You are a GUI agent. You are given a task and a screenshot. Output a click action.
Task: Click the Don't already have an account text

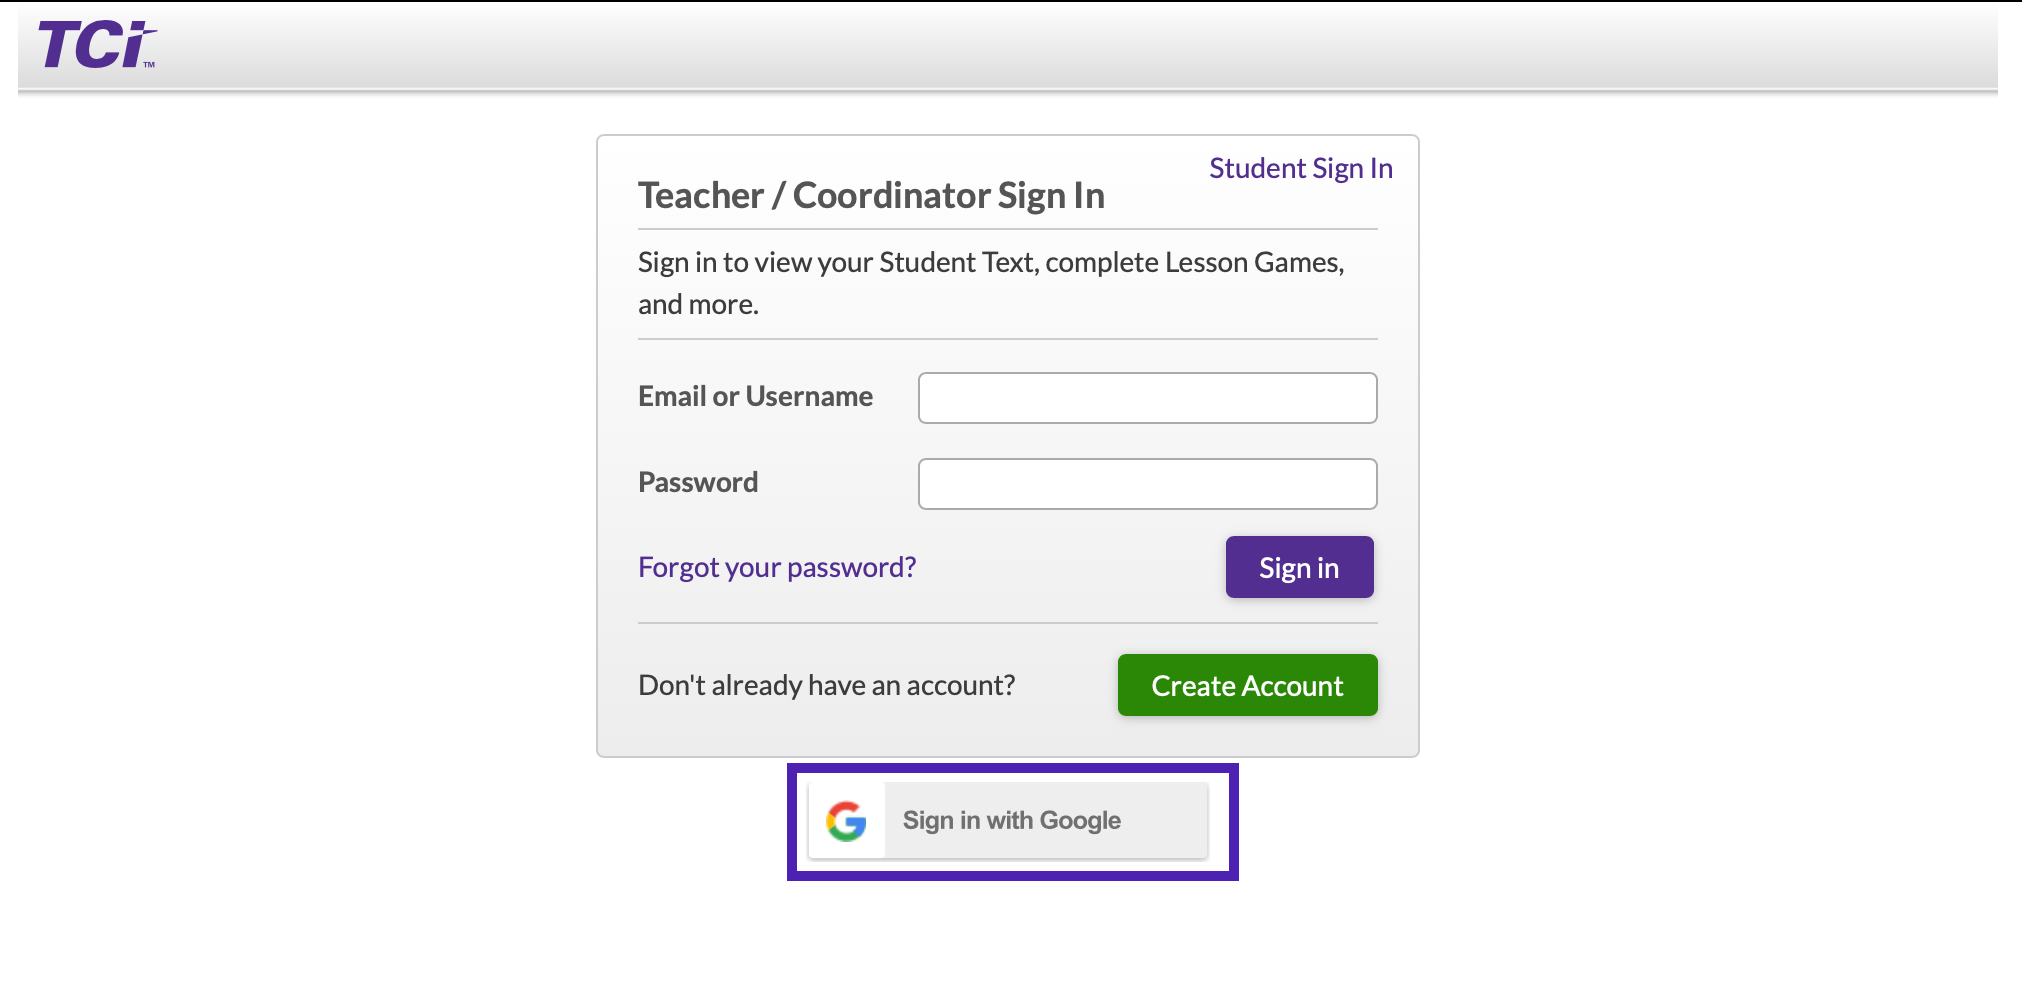(826, 685)
